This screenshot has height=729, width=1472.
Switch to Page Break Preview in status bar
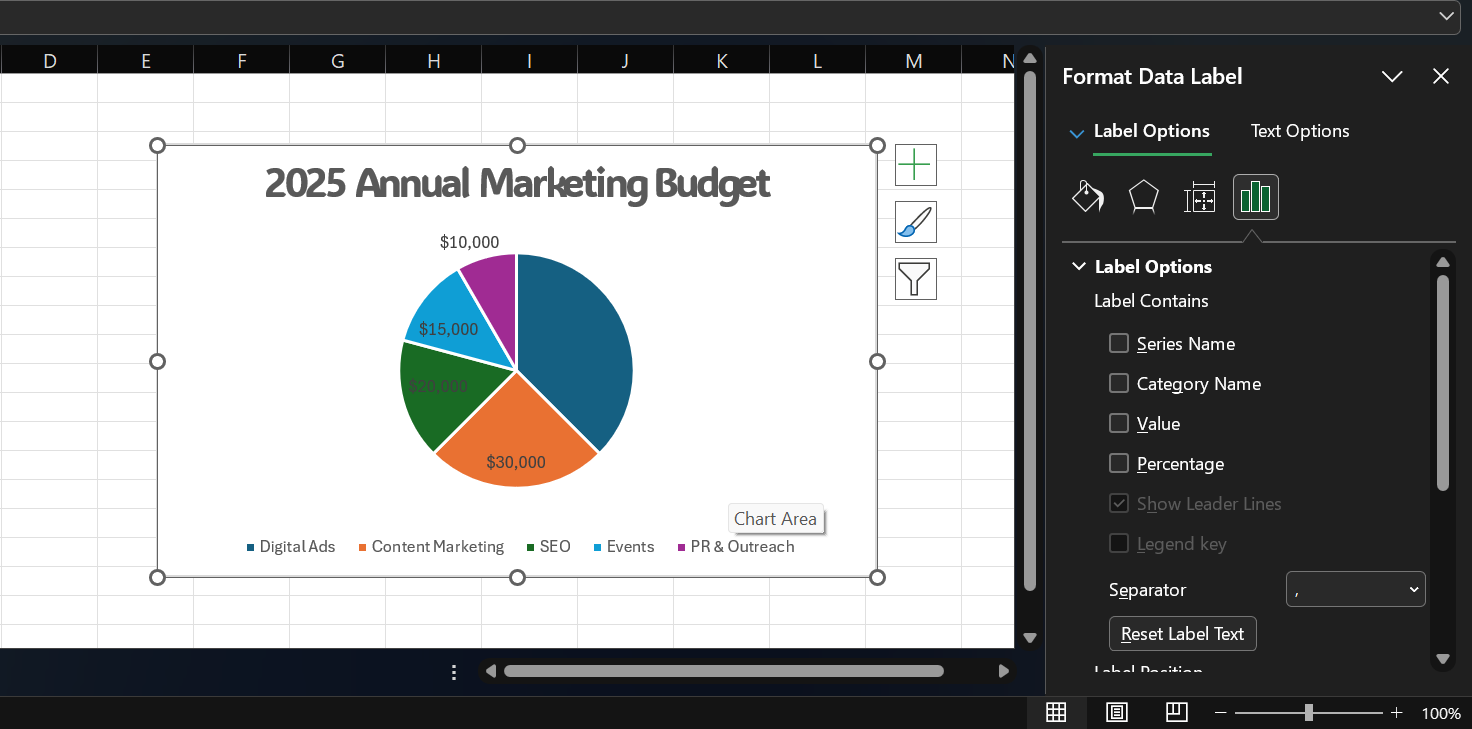point(1177,712)
